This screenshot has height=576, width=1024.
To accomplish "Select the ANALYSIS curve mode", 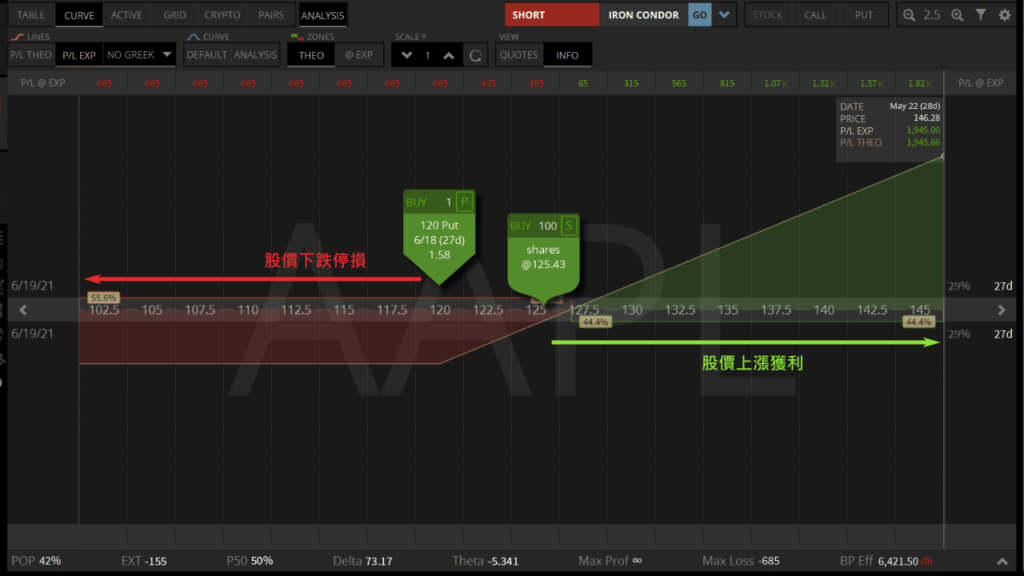I will (x=255, y=55).
